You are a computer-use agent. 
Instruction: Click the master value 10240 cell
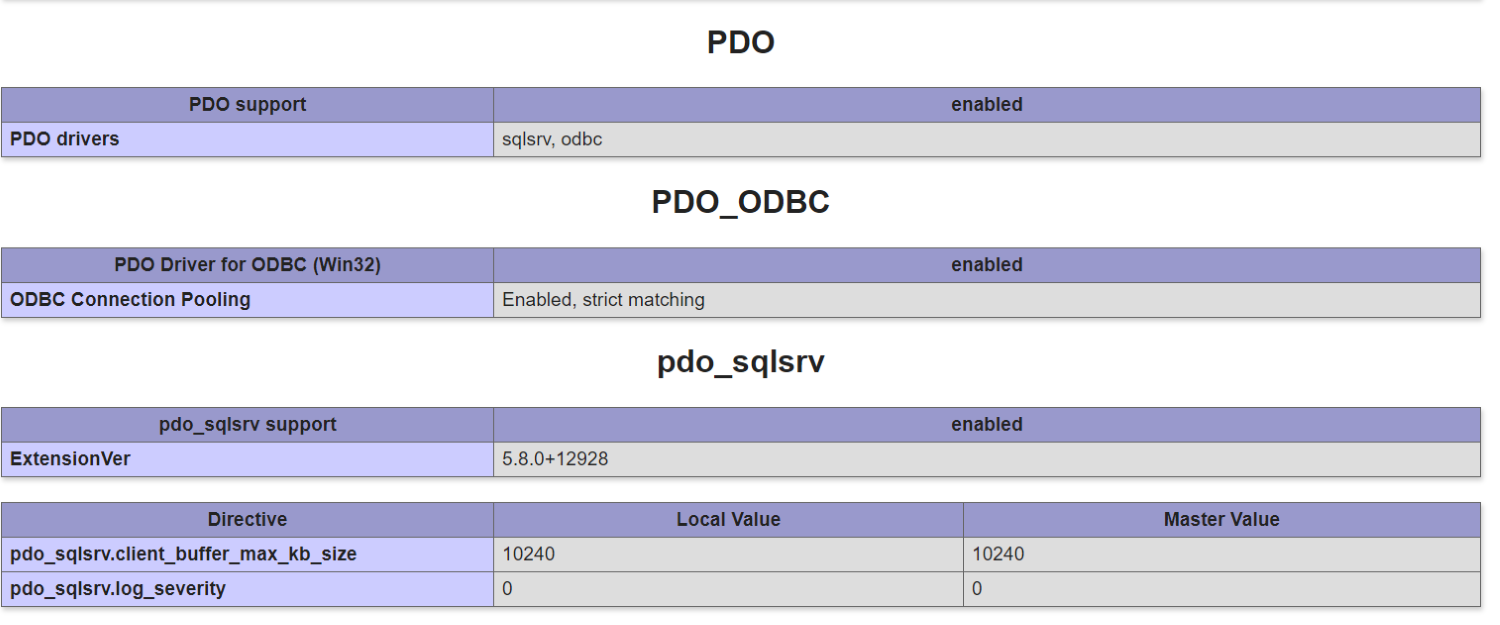pos(998,555)
